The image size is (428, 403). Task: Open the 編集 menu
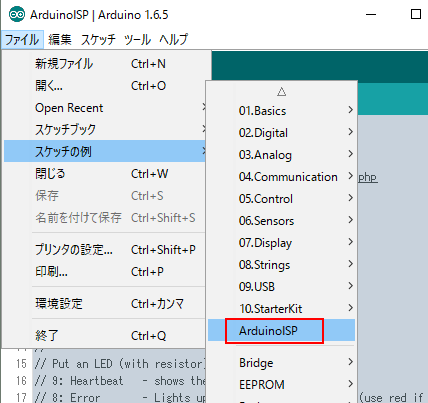(x=60, y=40)
